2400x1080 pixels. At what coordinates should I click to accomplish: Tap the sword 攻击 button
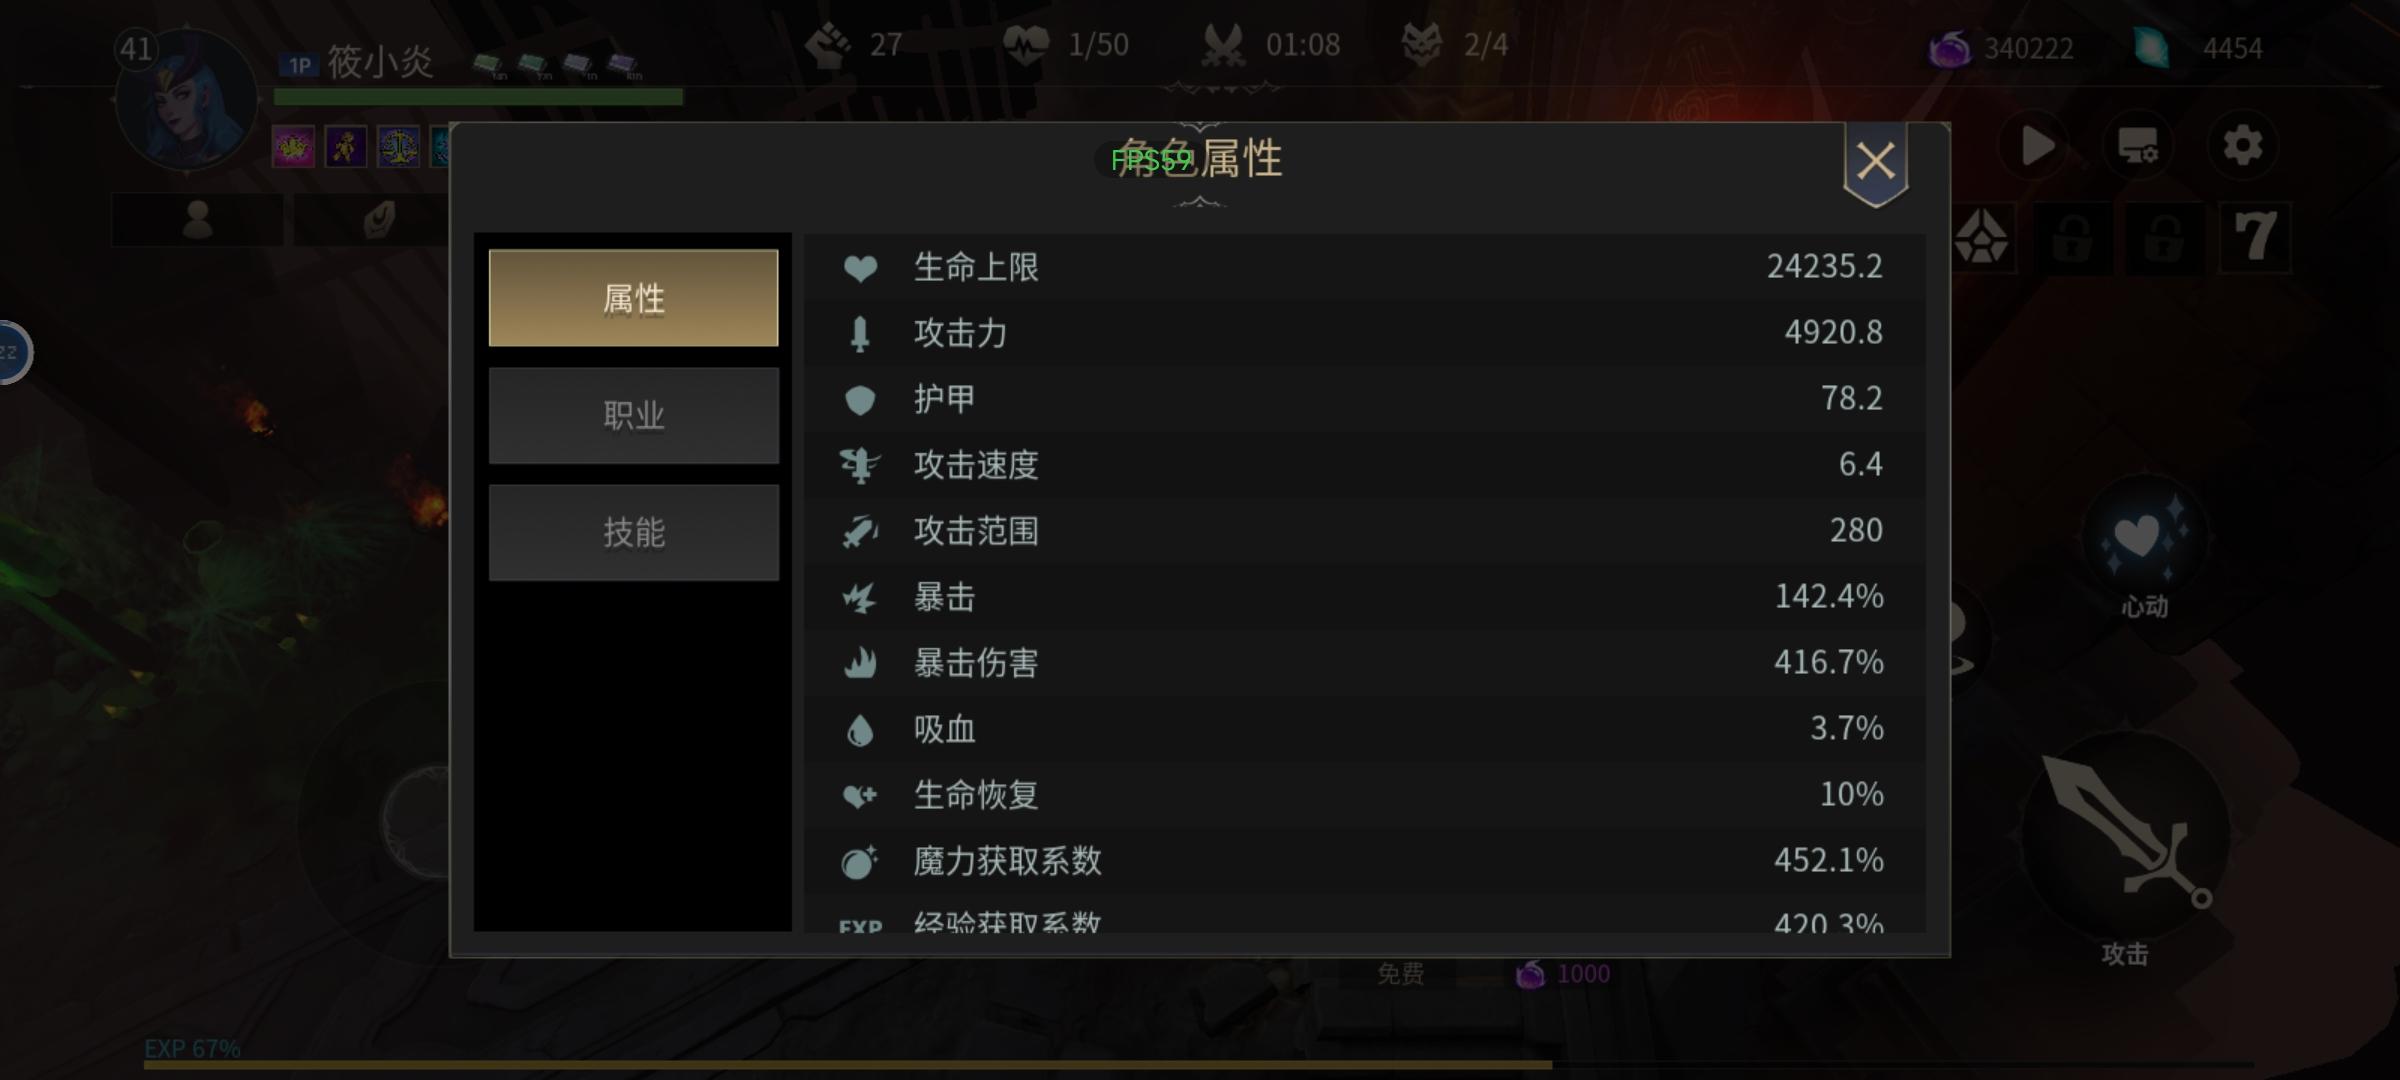(x=2126, y=835)
